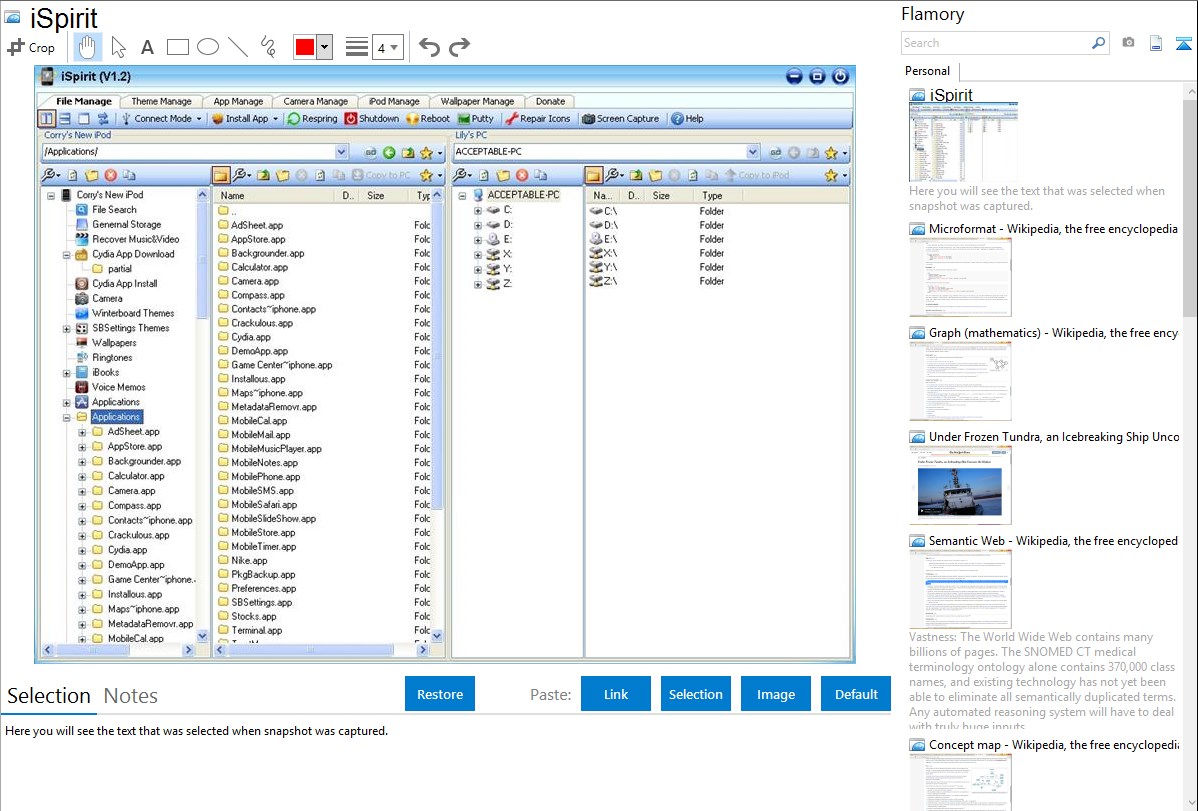This screenshot has height=811, width=1198.
Task: Click the Respring toolbar button
Action: (x=312, y=118)
